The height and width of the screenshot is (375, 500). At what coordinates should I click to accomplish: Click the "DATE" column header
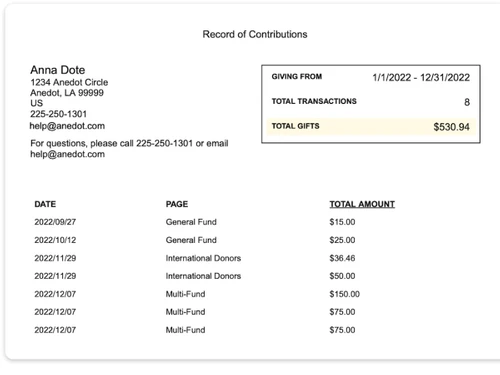point(45,204)
